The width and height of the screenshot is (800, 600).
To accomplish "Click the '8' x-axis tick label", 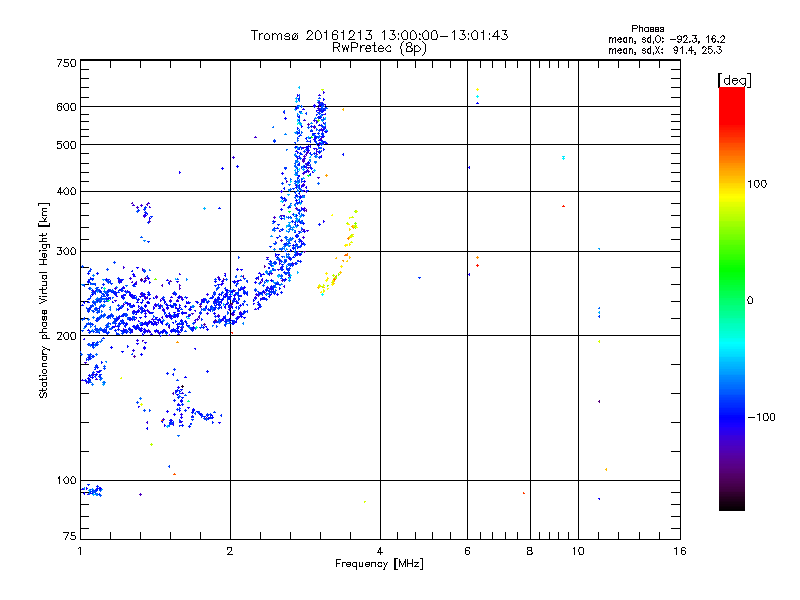I will [x=530, y=551].
